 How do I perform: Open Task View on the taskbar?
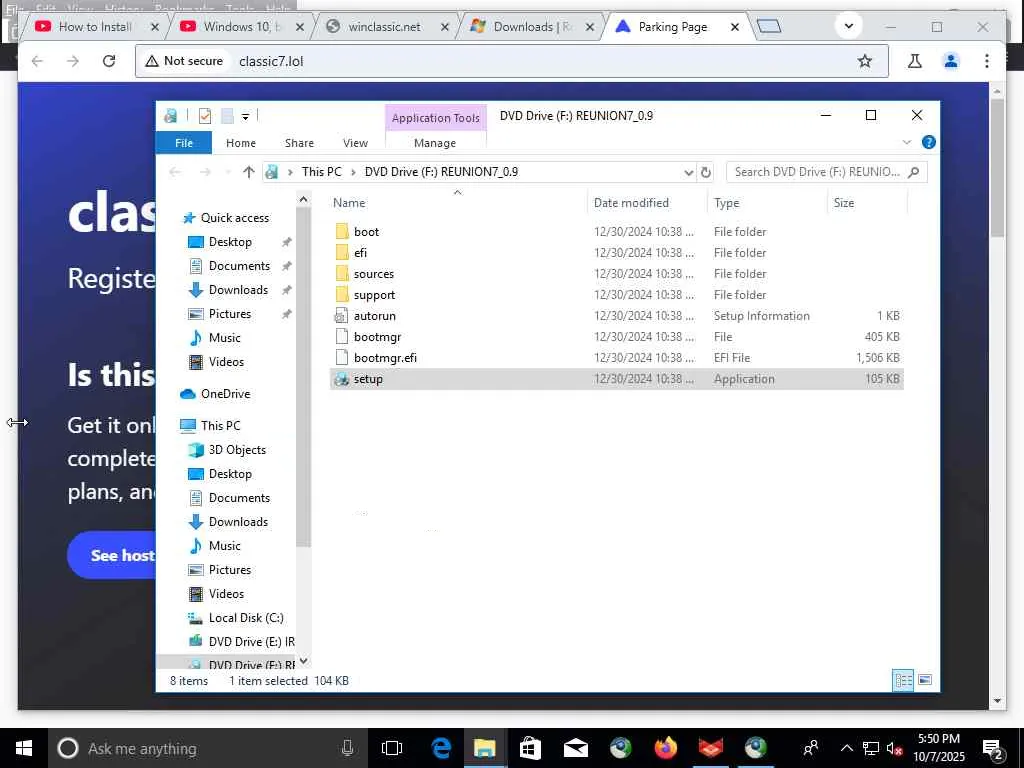click(392, 748)
